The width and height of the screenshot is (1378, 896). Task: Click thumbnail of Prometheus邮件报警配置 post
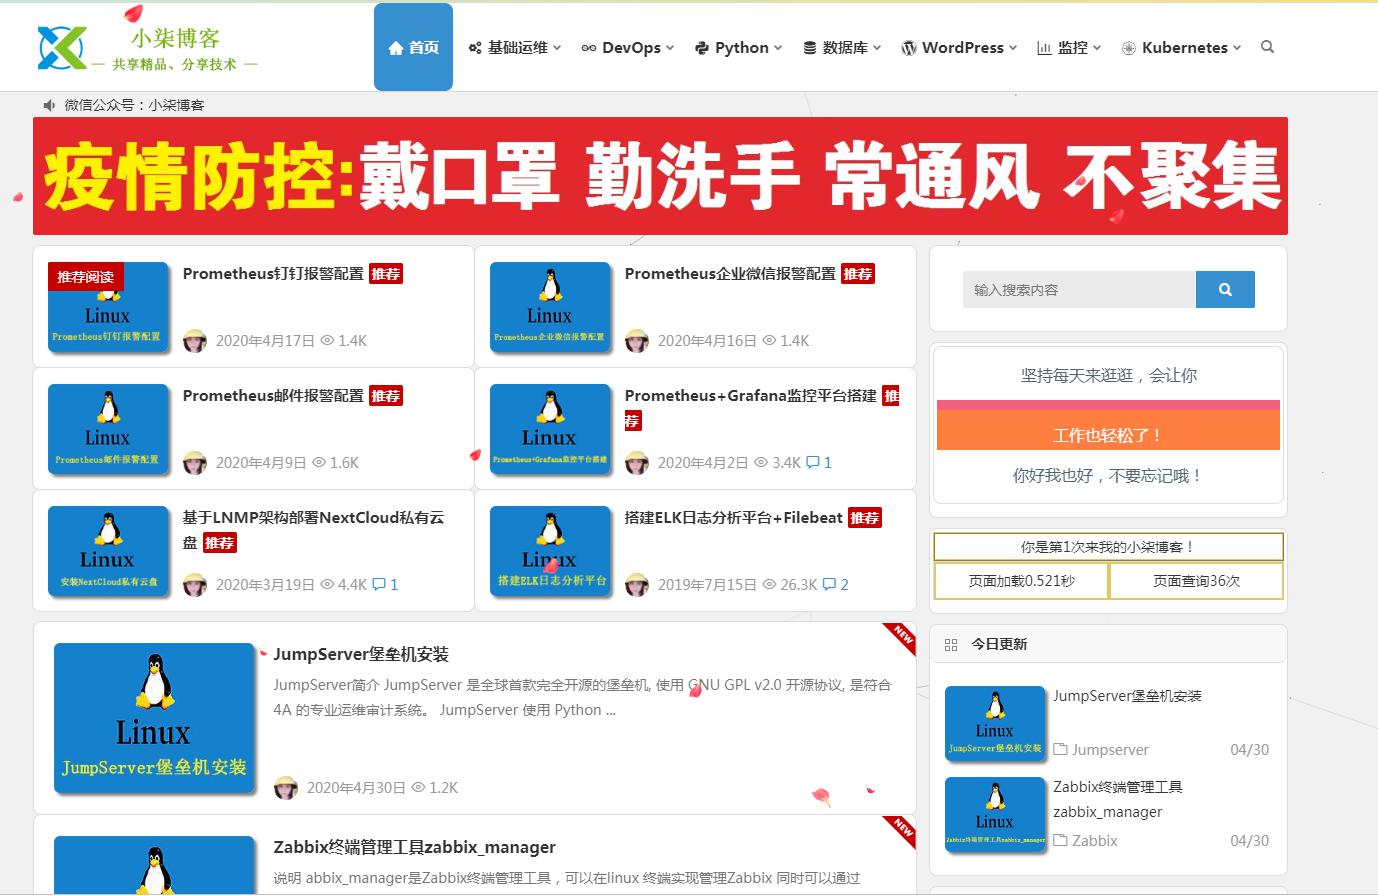108,430
